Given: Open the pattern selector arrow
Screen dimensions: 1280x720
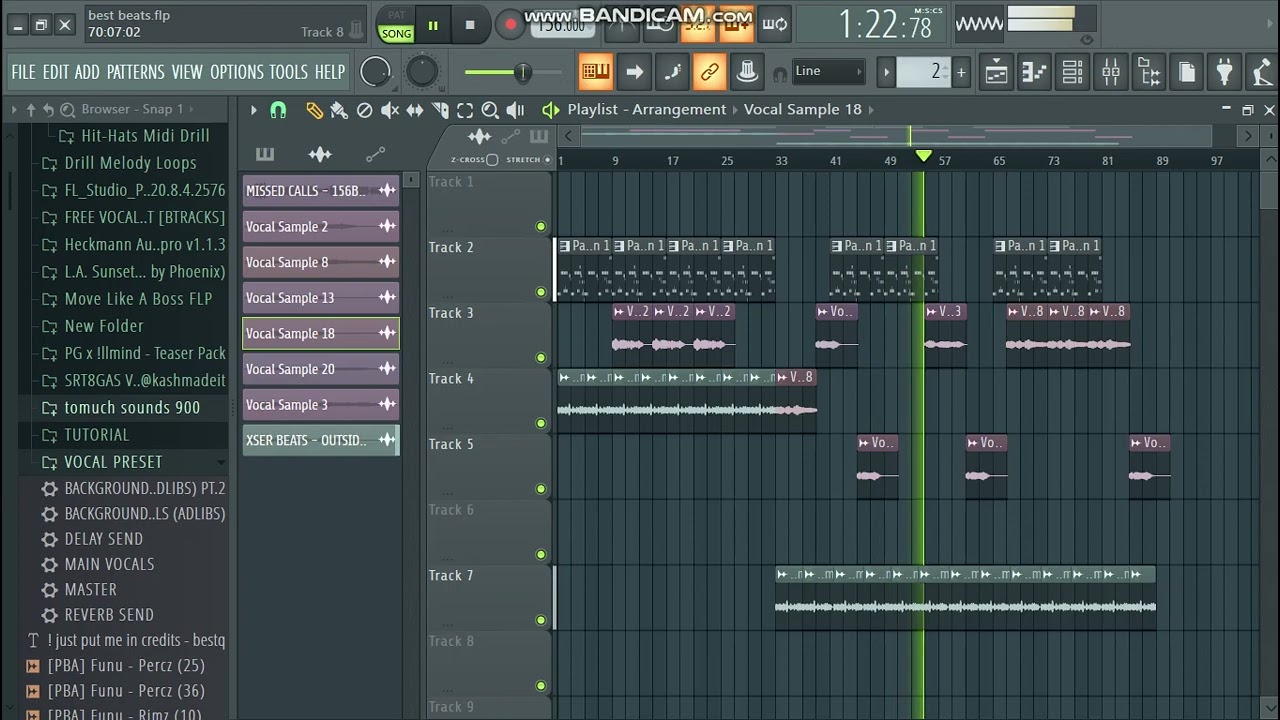Looking at the screenshot, I should click(886, 71).
